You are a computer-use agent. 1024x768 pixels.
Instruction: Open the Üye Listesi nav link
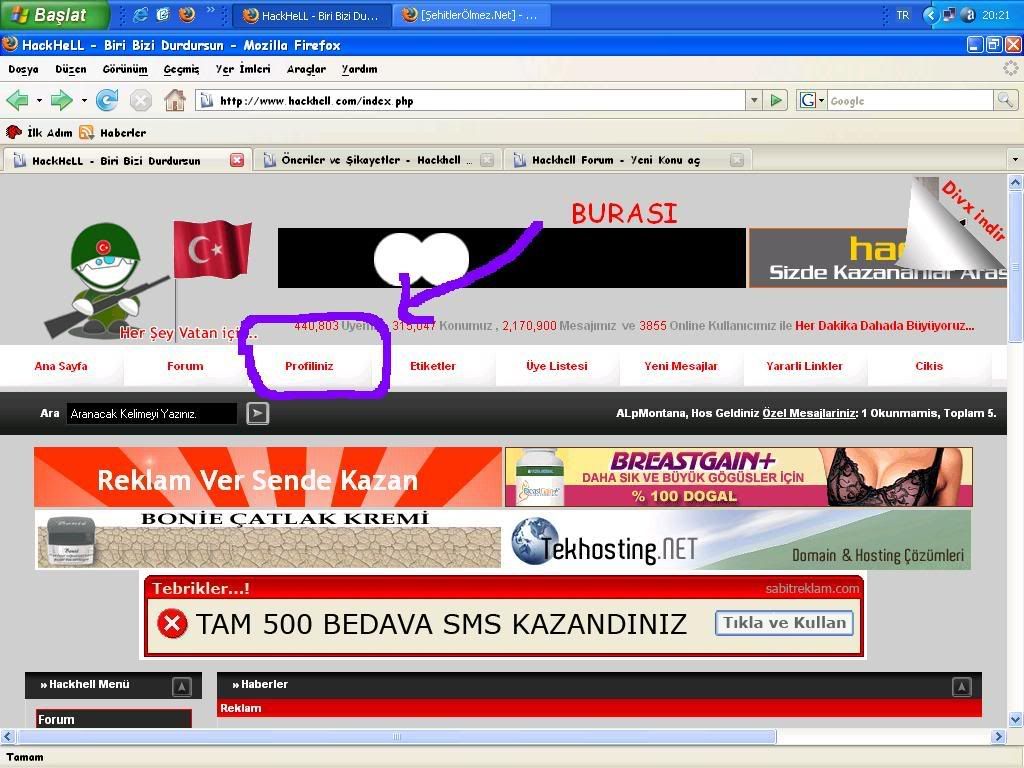tap(556, 366)
